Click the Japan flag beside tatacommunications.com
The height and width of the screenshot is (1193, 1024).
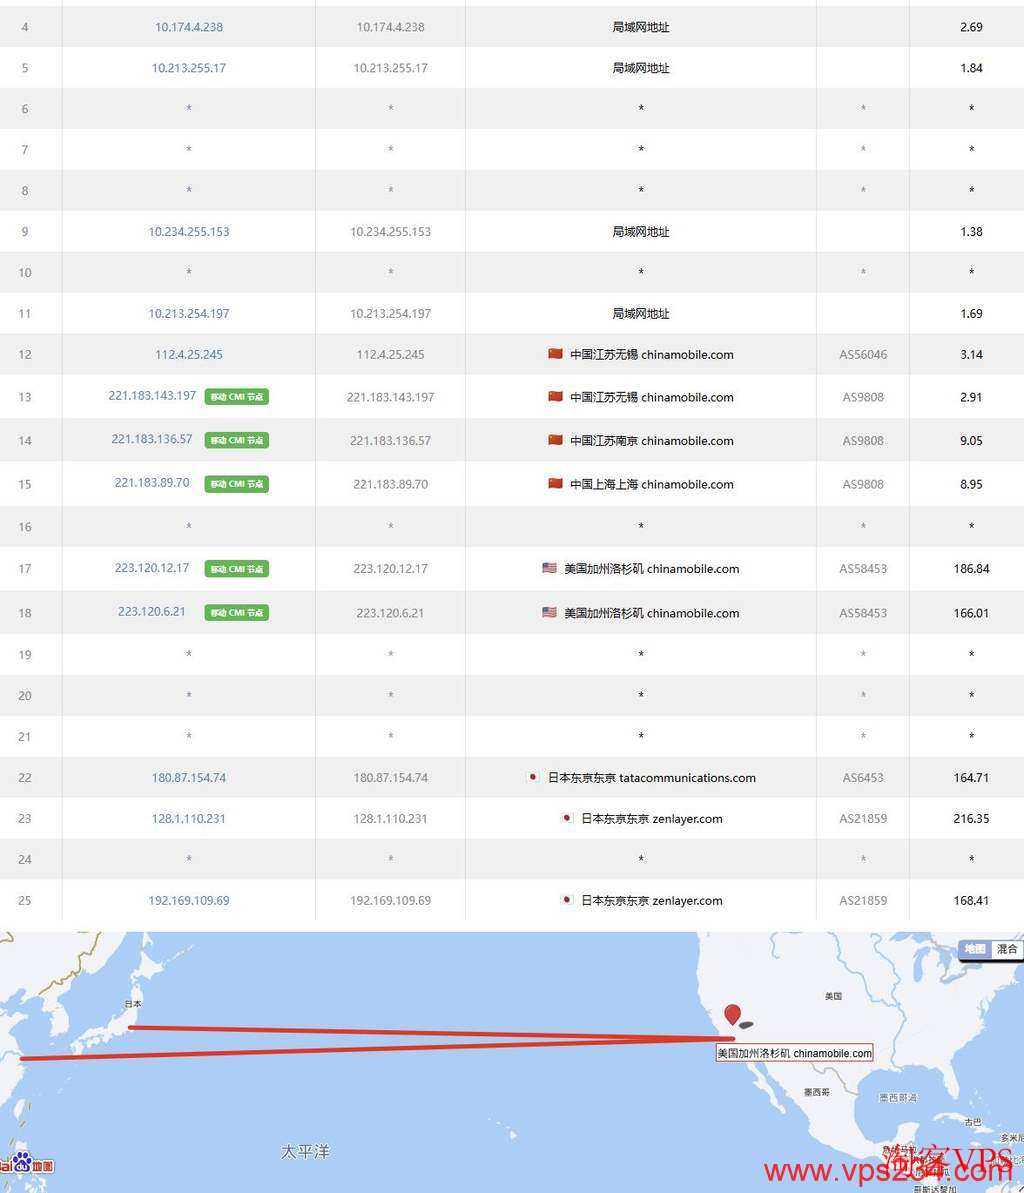point(533,777)
